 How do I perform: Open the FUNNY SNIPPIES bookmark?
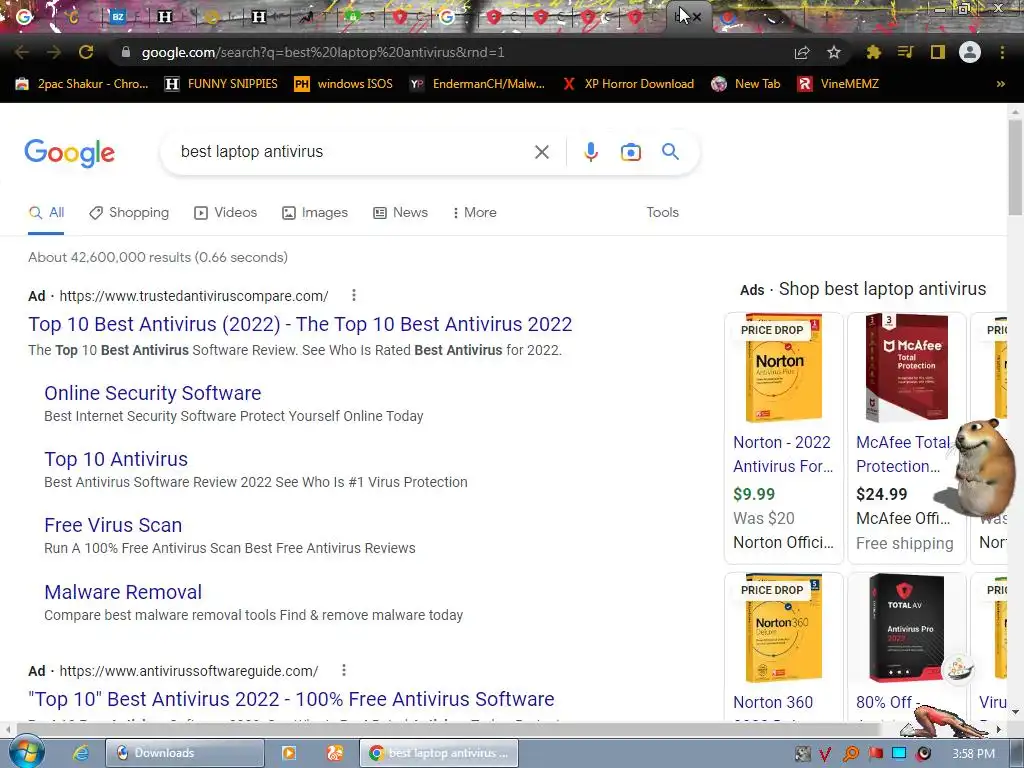221,84
